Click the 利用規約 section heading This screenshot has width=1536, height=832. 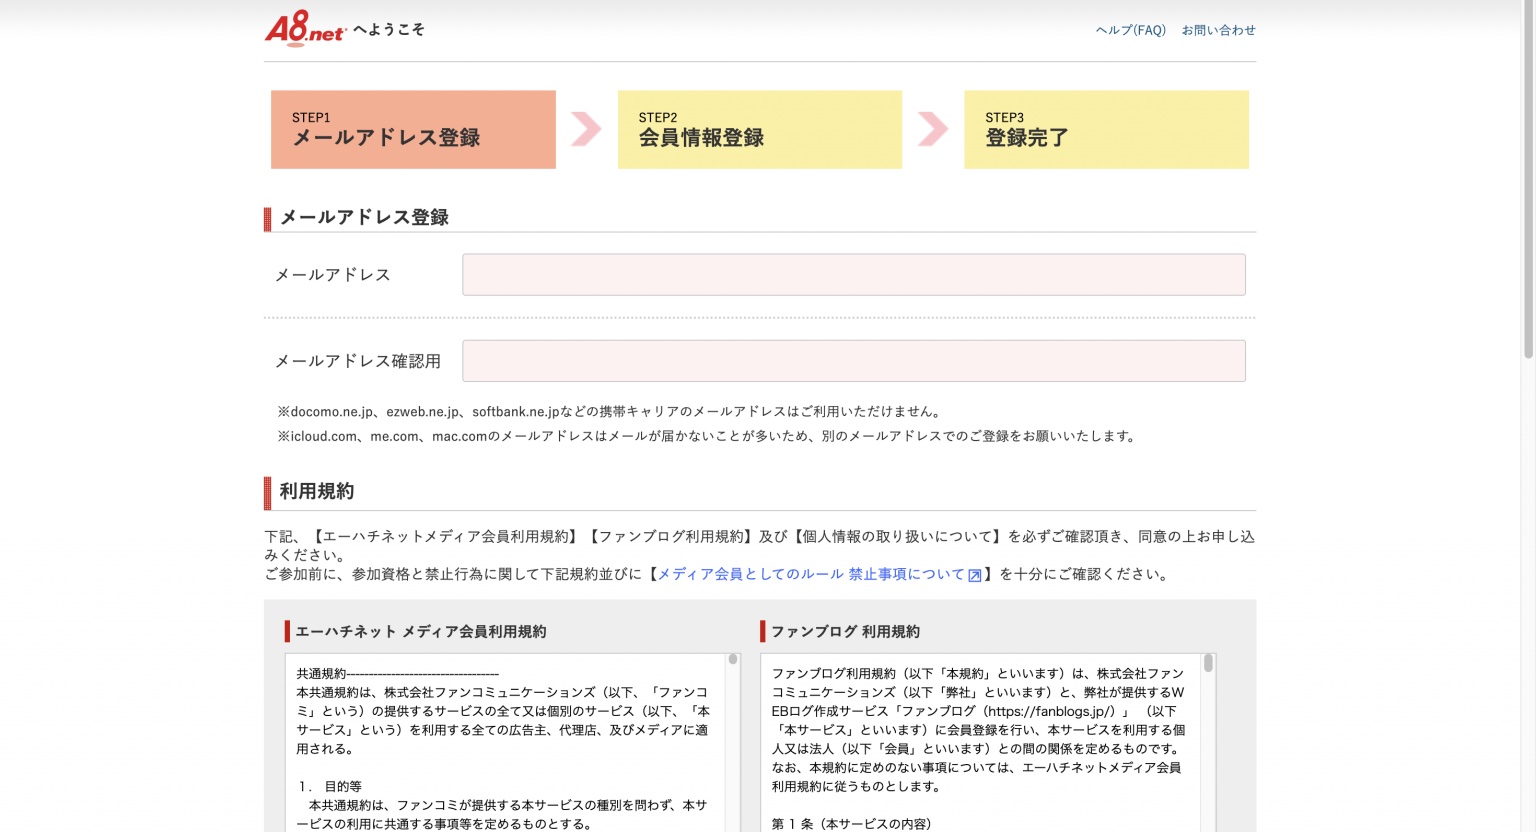(317, 491)
